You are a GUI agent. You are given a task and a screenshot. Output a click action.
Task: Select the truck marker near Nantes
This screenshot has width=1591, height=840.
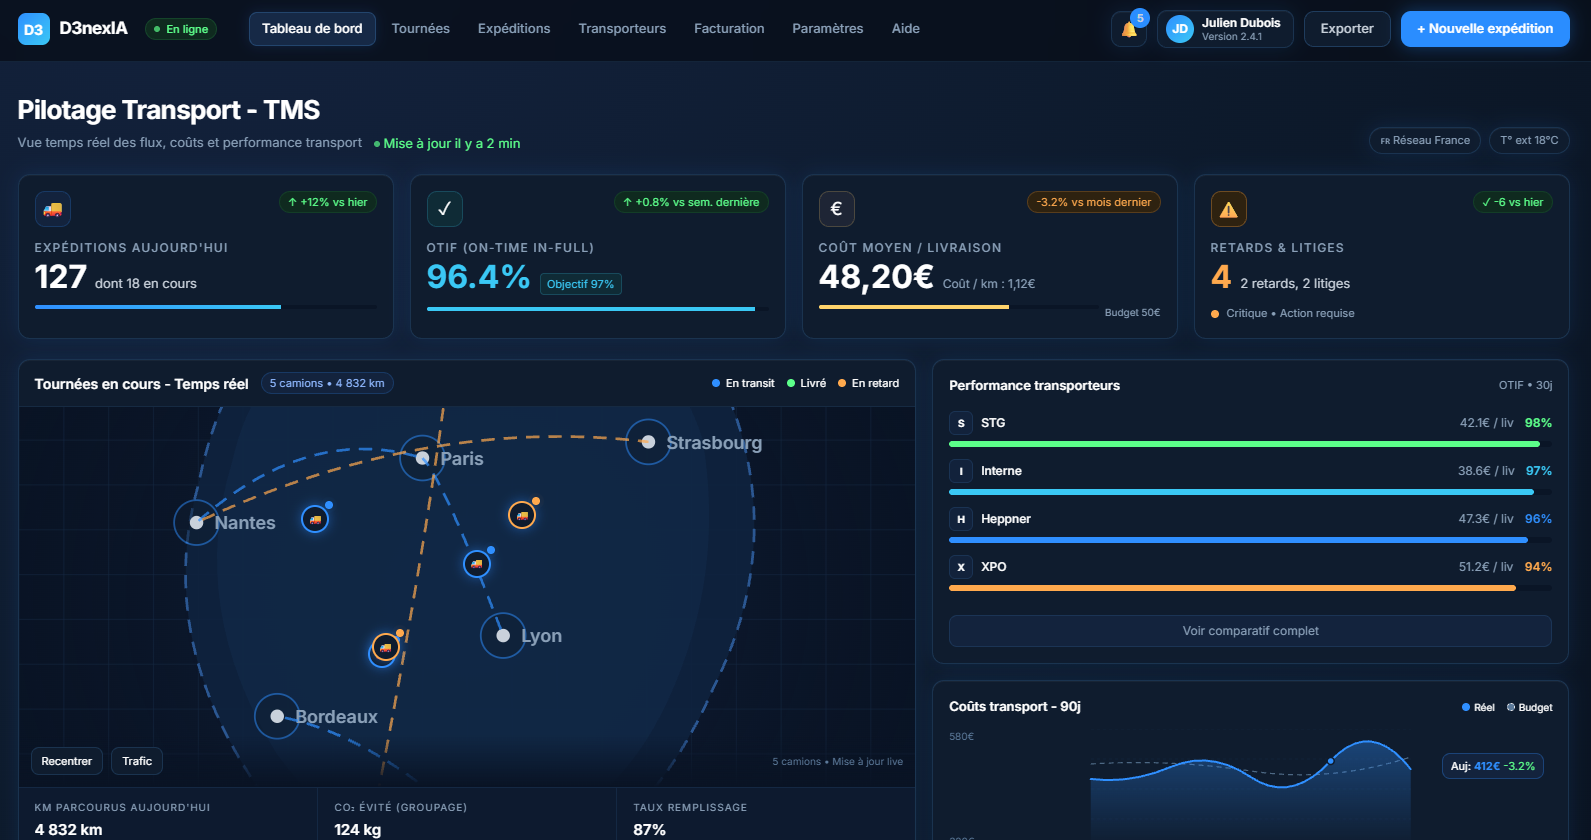point(315,519)
